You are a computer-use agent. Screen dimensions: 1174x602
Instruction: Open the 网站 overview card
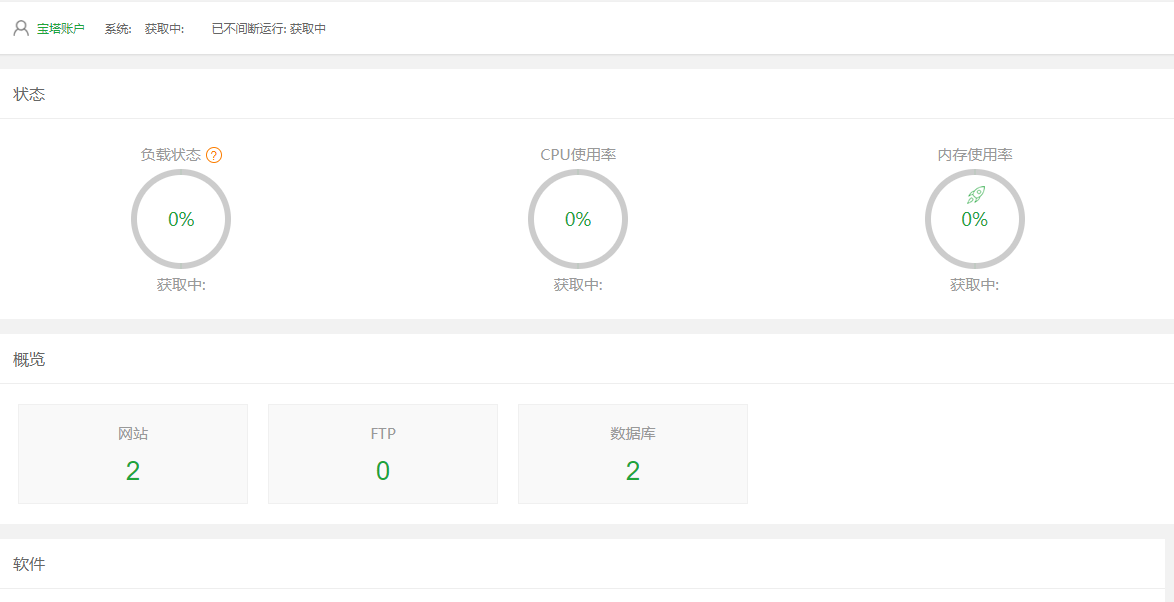coord(133,454)
